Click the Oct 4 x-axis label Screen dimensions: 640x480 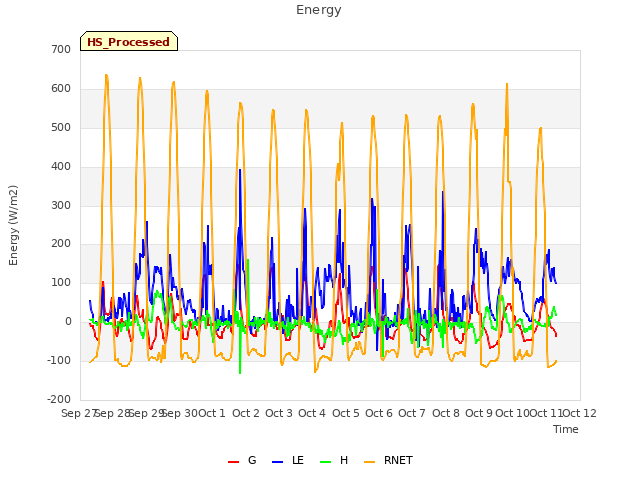click(x=312, y=413)
